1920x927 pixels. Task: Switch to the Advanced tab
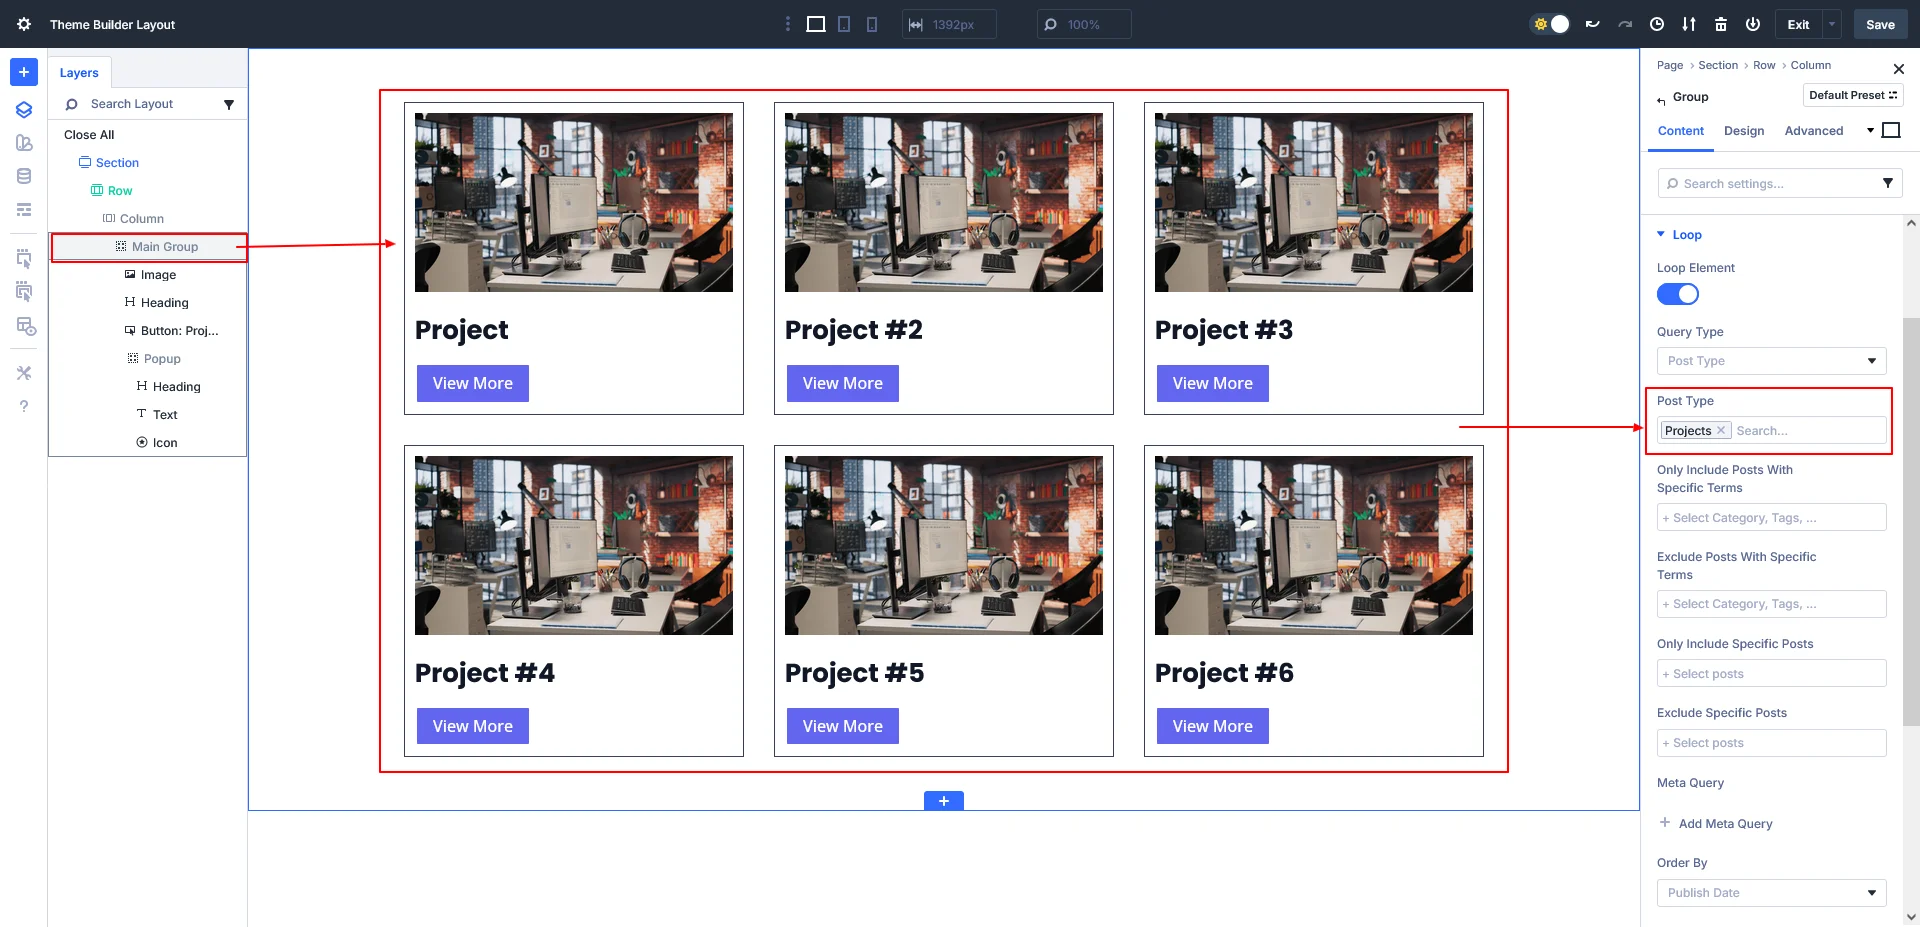pos(1813,131)
